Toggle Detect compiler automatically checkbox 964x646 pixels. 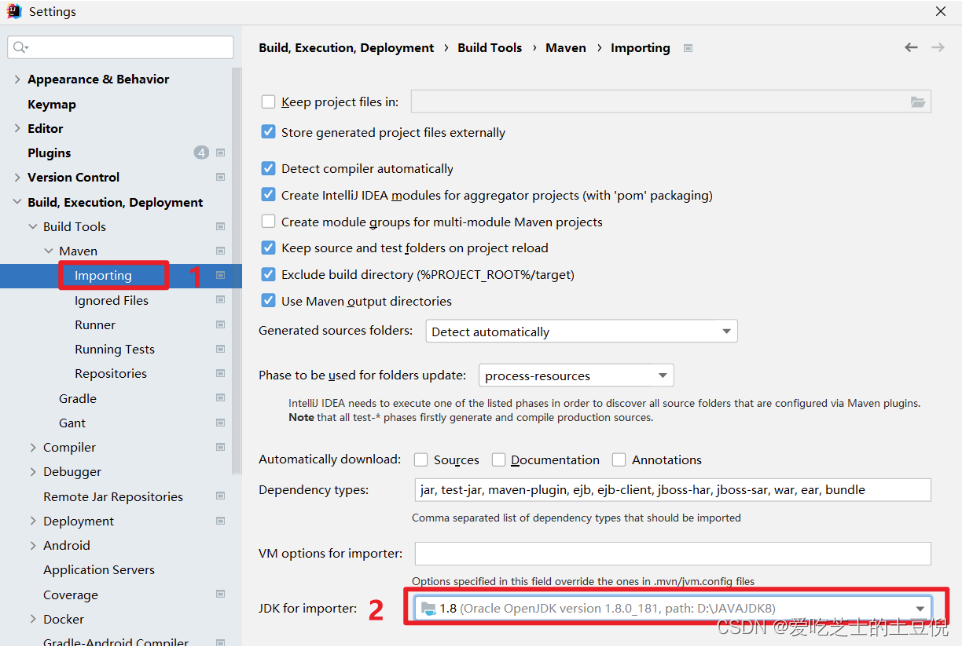pyautogui.click(x=268, y=168)
